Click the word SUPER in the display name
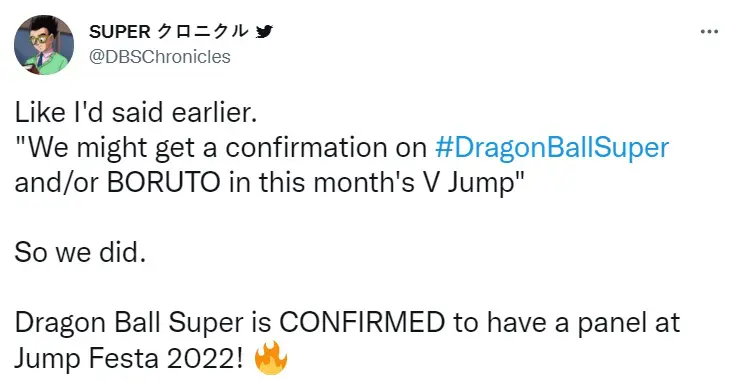Image resolution: width=741 pixels, height=381 pixels. [119, 32]
